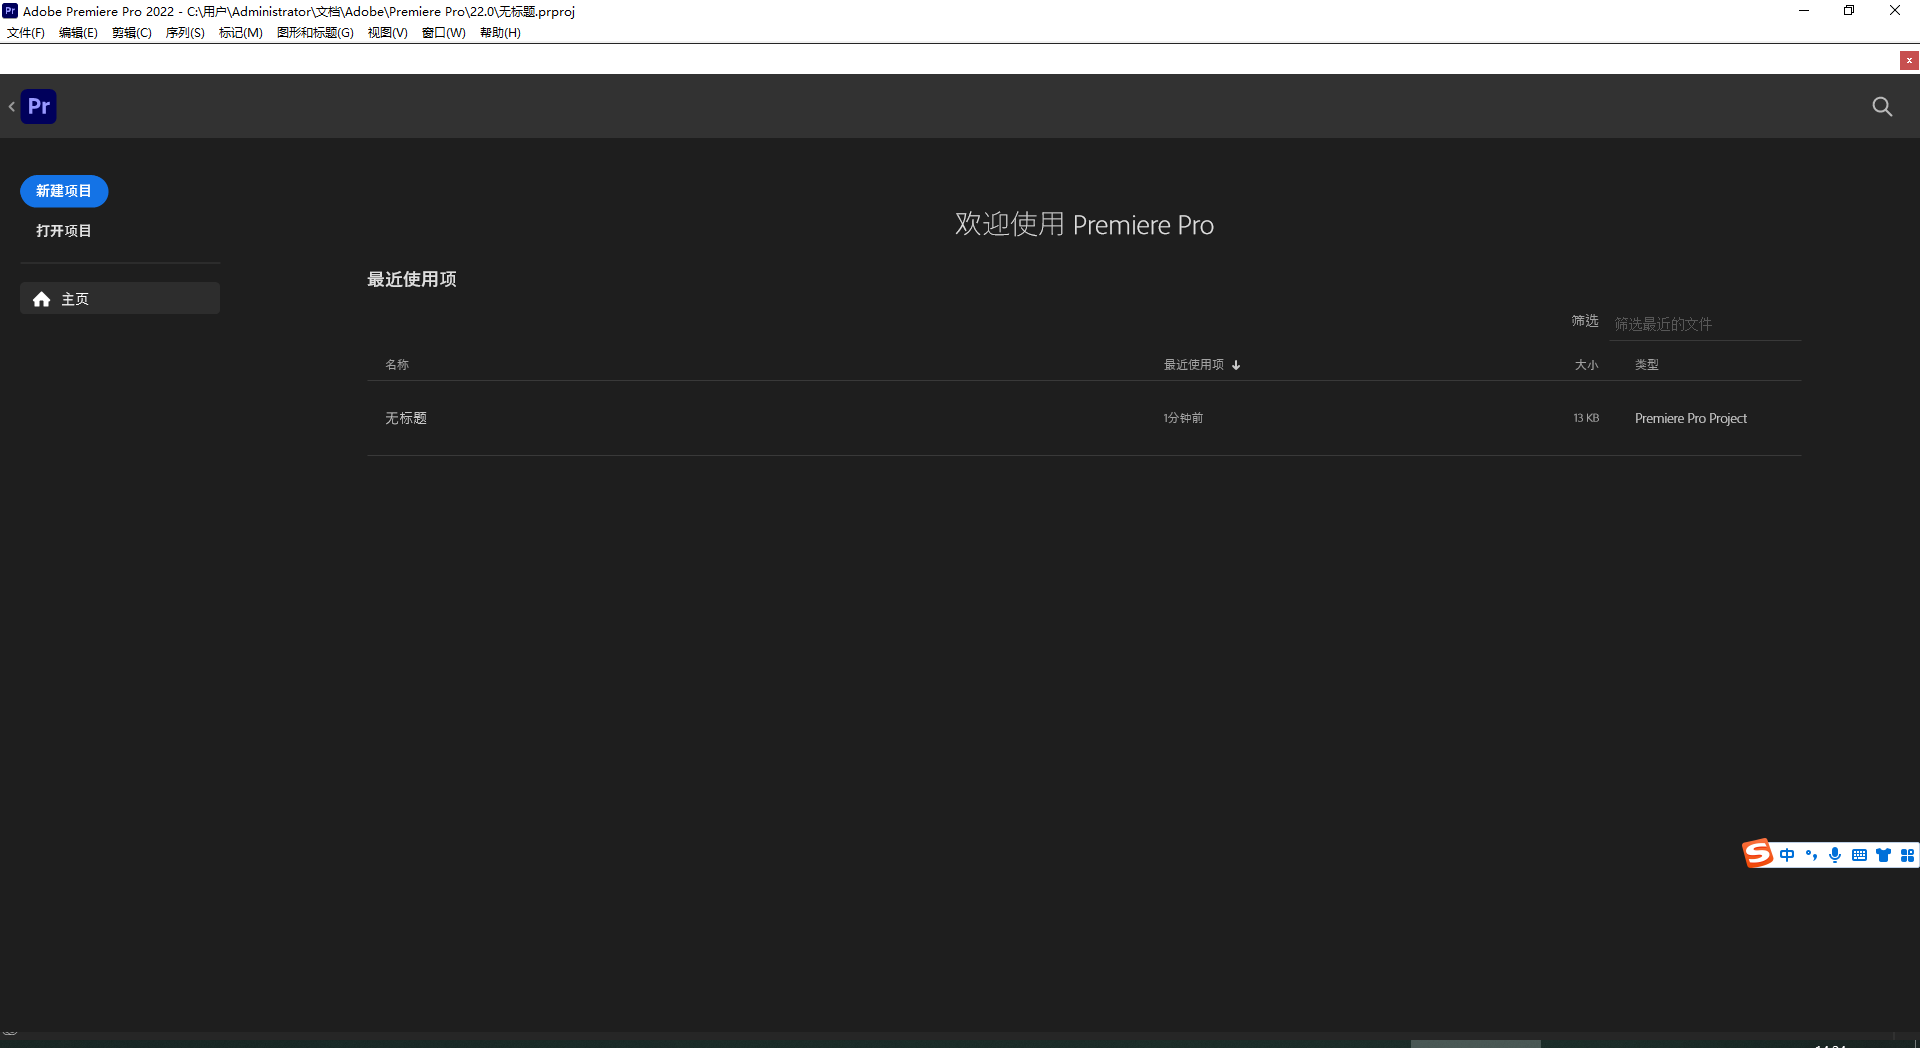Viewport: 1920px width, 1048px height.
Task: Open the 序列(S) menu
Action: pos(185,32)
